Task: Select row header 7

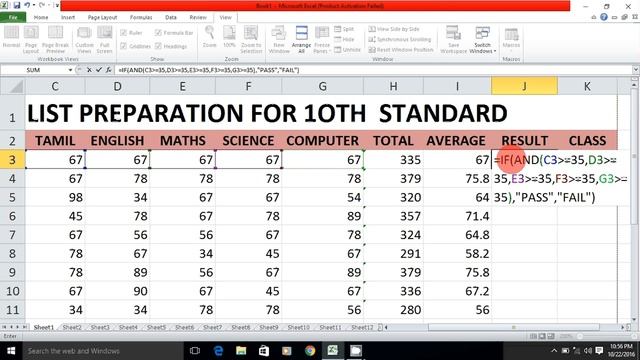Action: [12, 235]
